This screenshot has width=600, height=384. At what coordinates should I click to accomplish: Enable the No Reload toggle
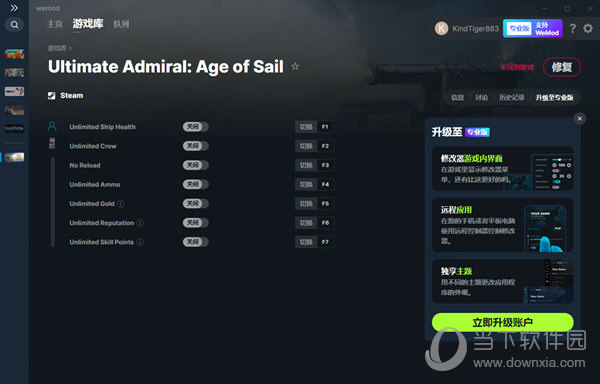196,165
